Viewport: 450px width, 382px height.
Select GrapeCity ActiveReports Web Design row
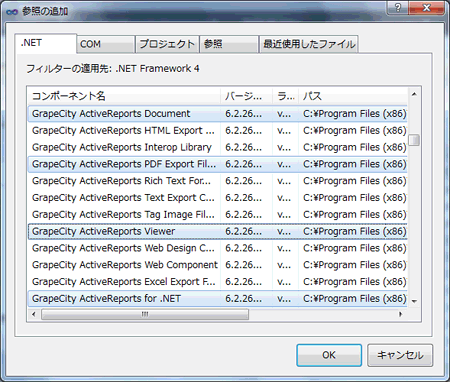pyautogui.click(x=218, y=248)
